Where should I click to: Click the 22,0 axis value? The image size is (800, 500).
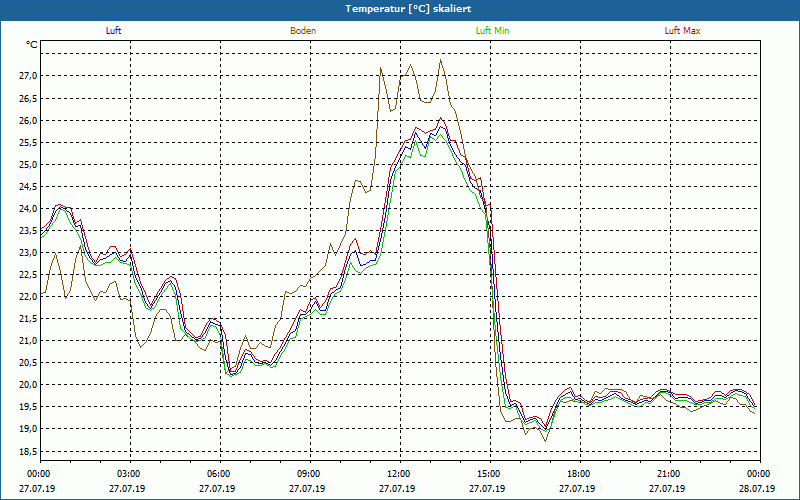coord(28,296)
